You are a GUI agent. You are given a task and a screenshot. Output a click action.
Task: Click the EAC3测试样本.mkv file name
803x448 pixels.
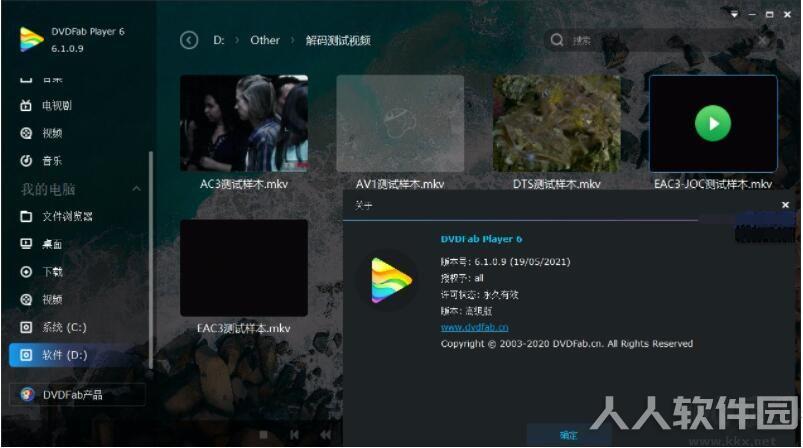point(244,328)
